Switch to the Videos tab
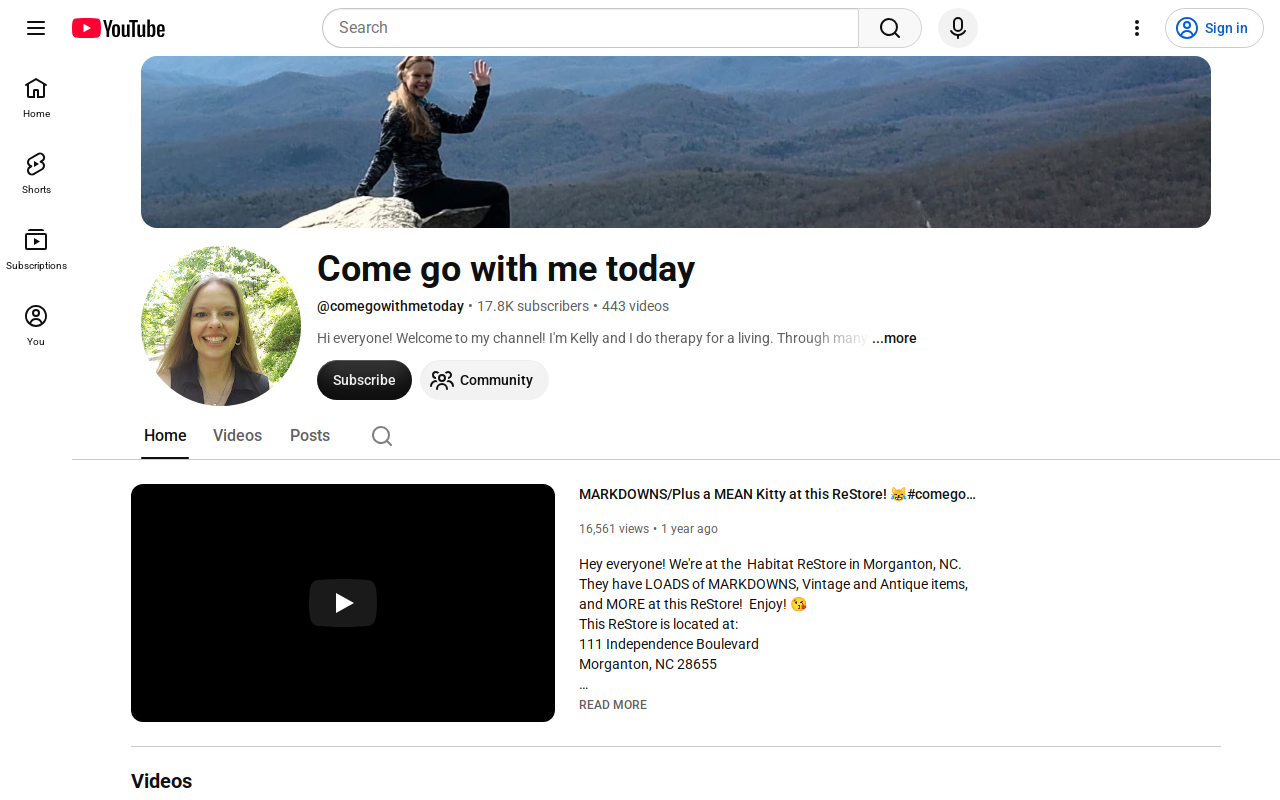Screen dimensions: 1280x800 tap(237, 436)
